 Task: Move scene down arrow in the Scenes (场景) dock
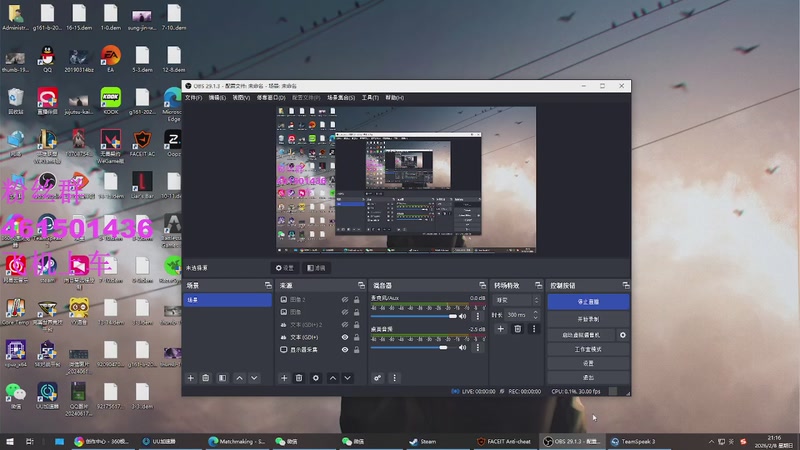click(x=254, y=378)
